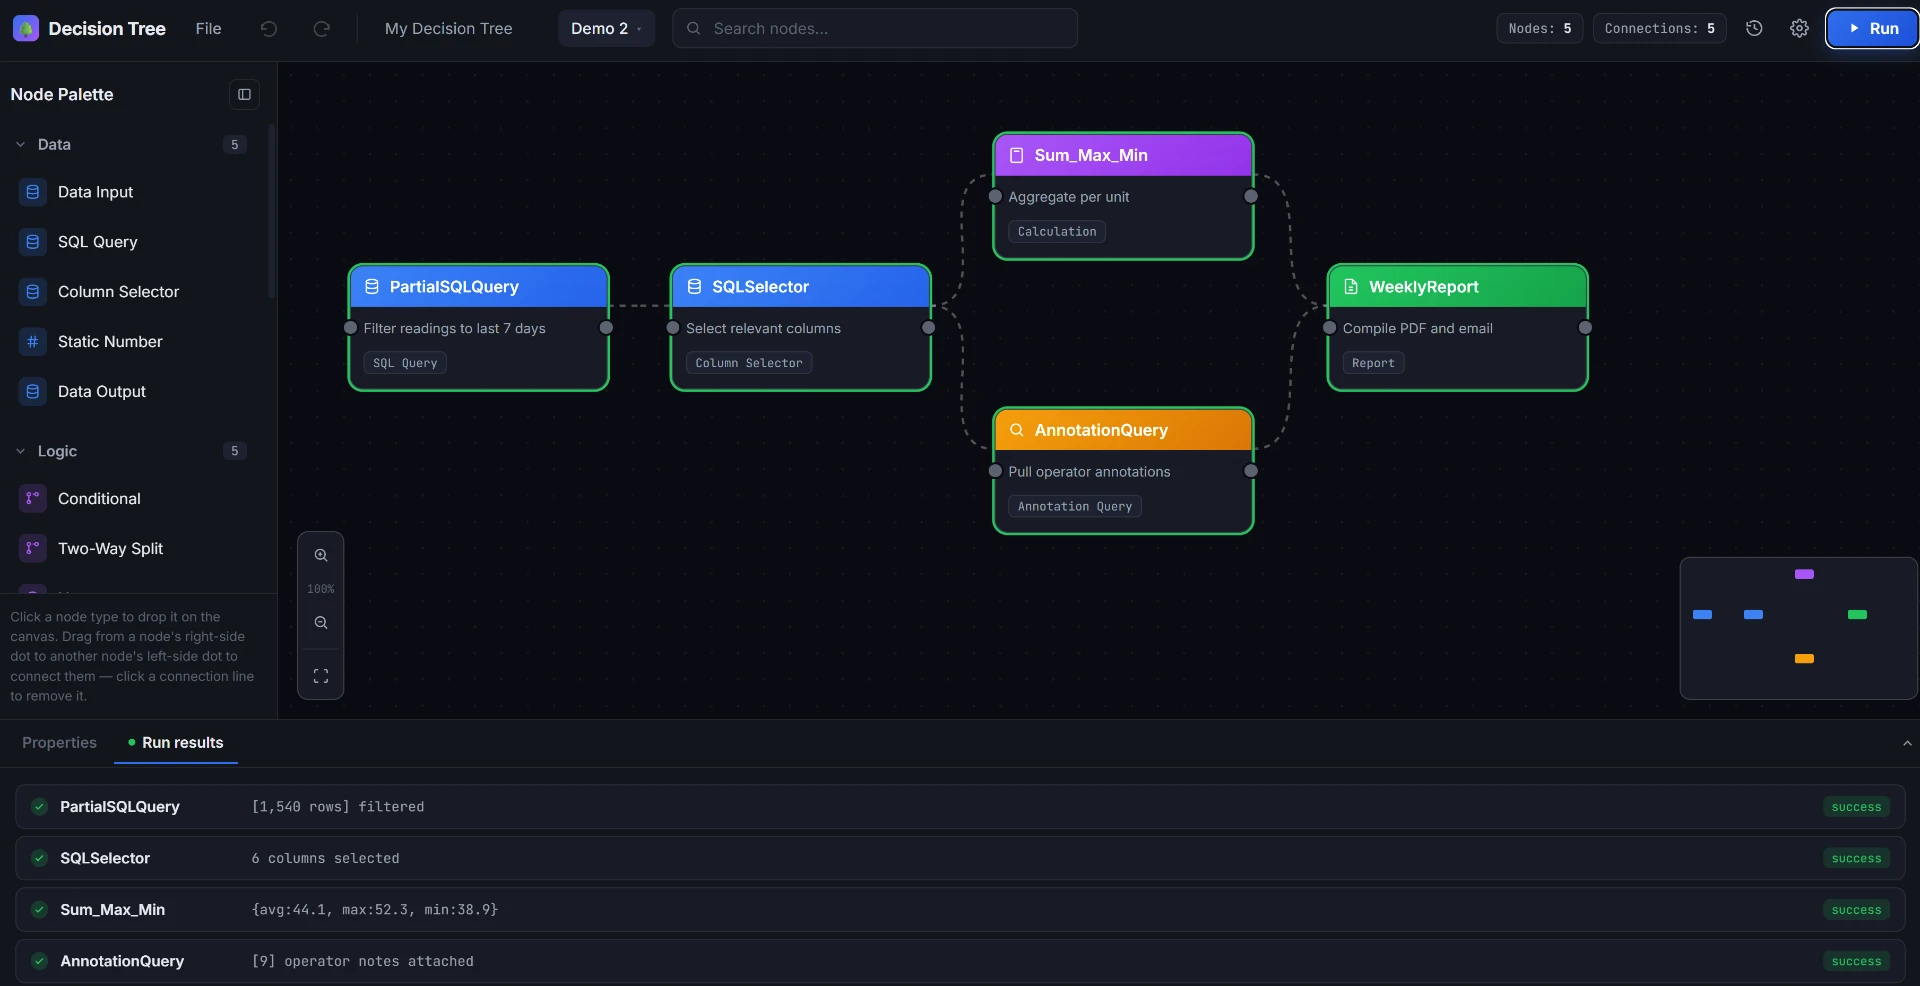Click the SQL Query palette icon
The image size is (1920, 986).
click(33, 242)
